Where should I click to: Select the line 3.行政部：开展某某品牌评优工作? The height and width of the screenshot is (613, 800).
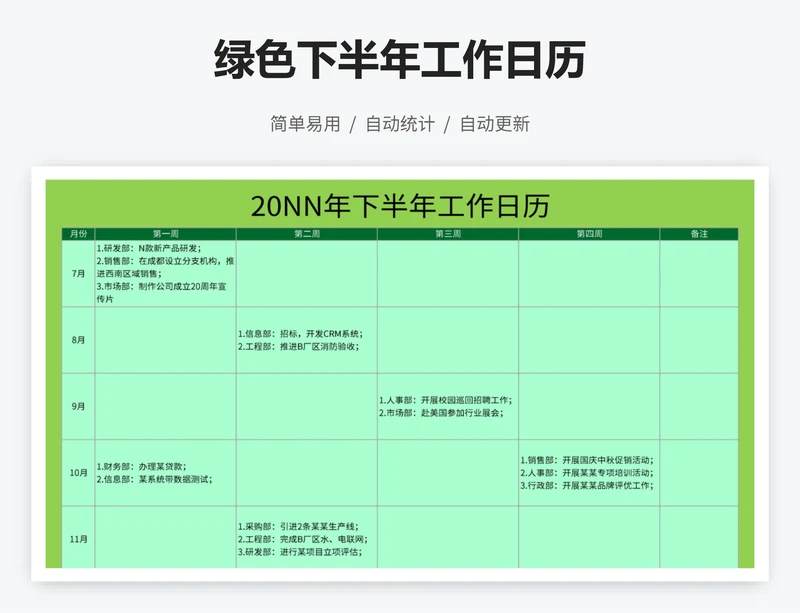click(587, 485)
